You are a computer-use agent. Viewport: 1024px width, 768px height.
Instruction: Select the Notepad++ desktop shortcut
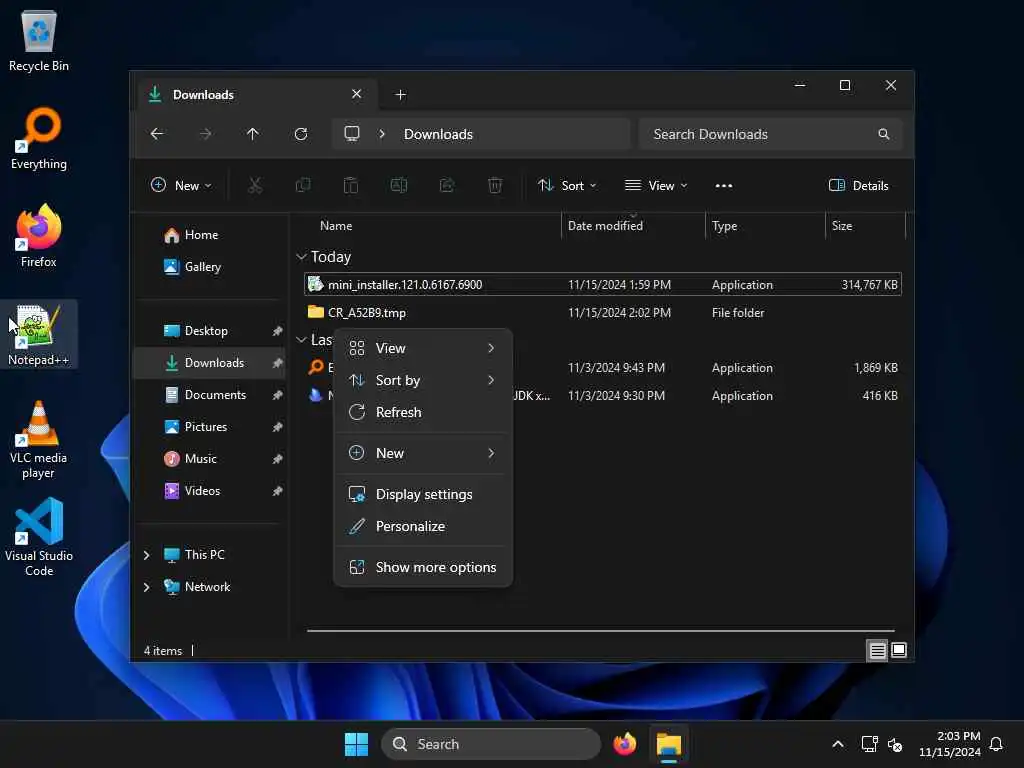[x=39, y=334]
